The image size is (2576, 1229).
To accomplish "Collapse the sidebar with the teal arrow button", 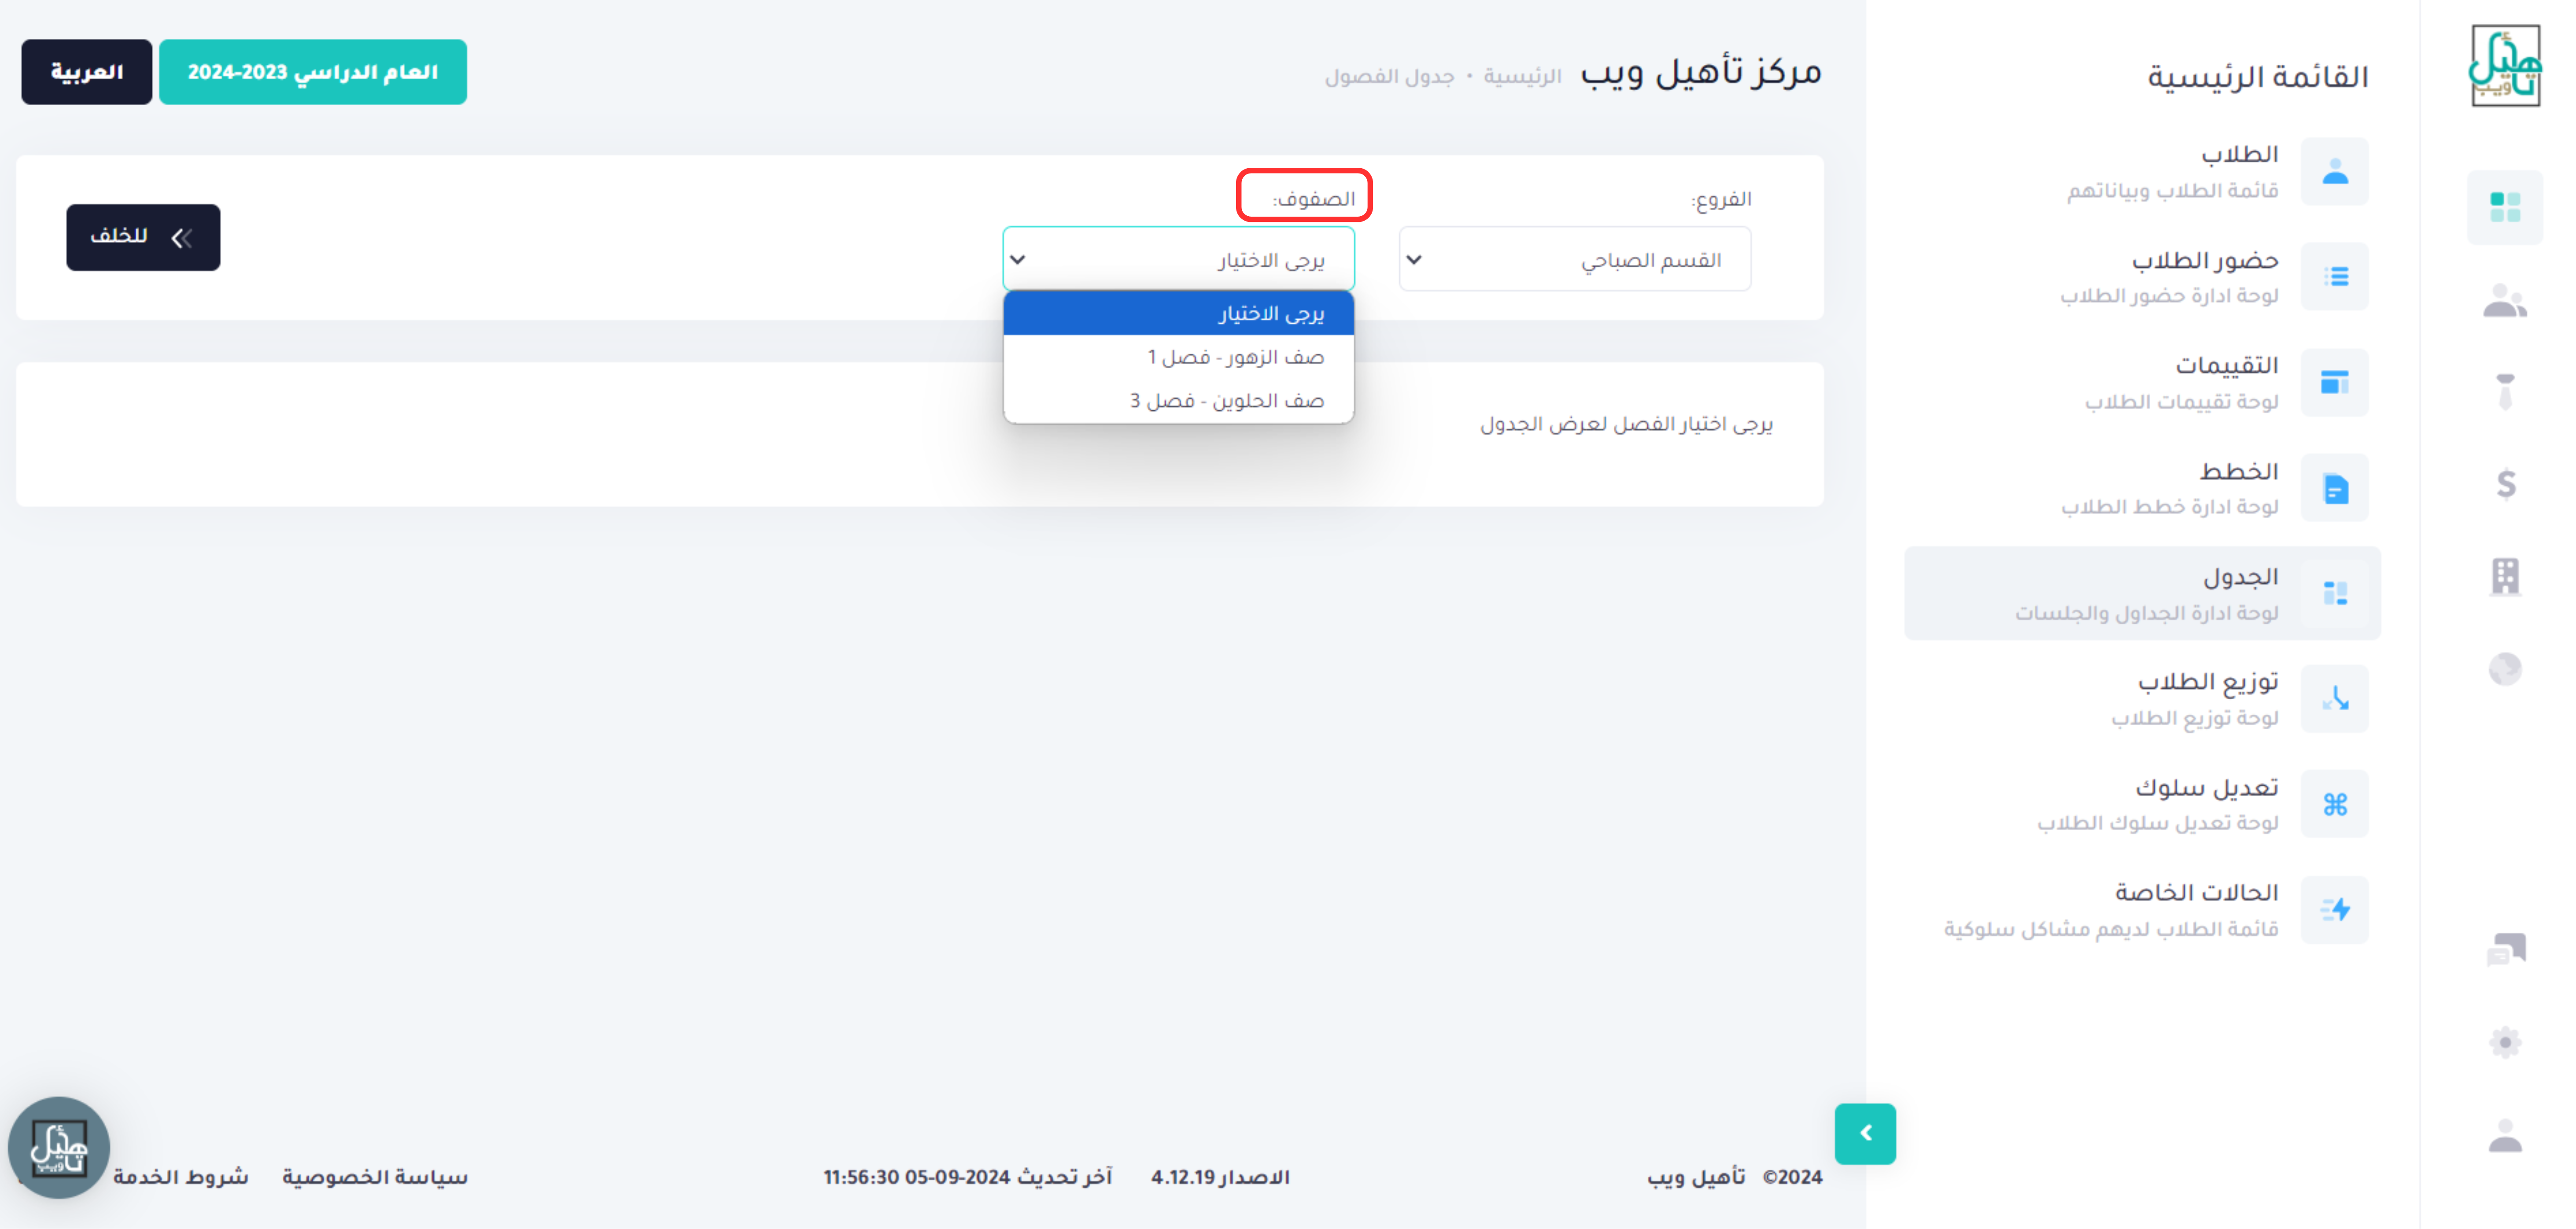I will (x=1865, y=1133).
